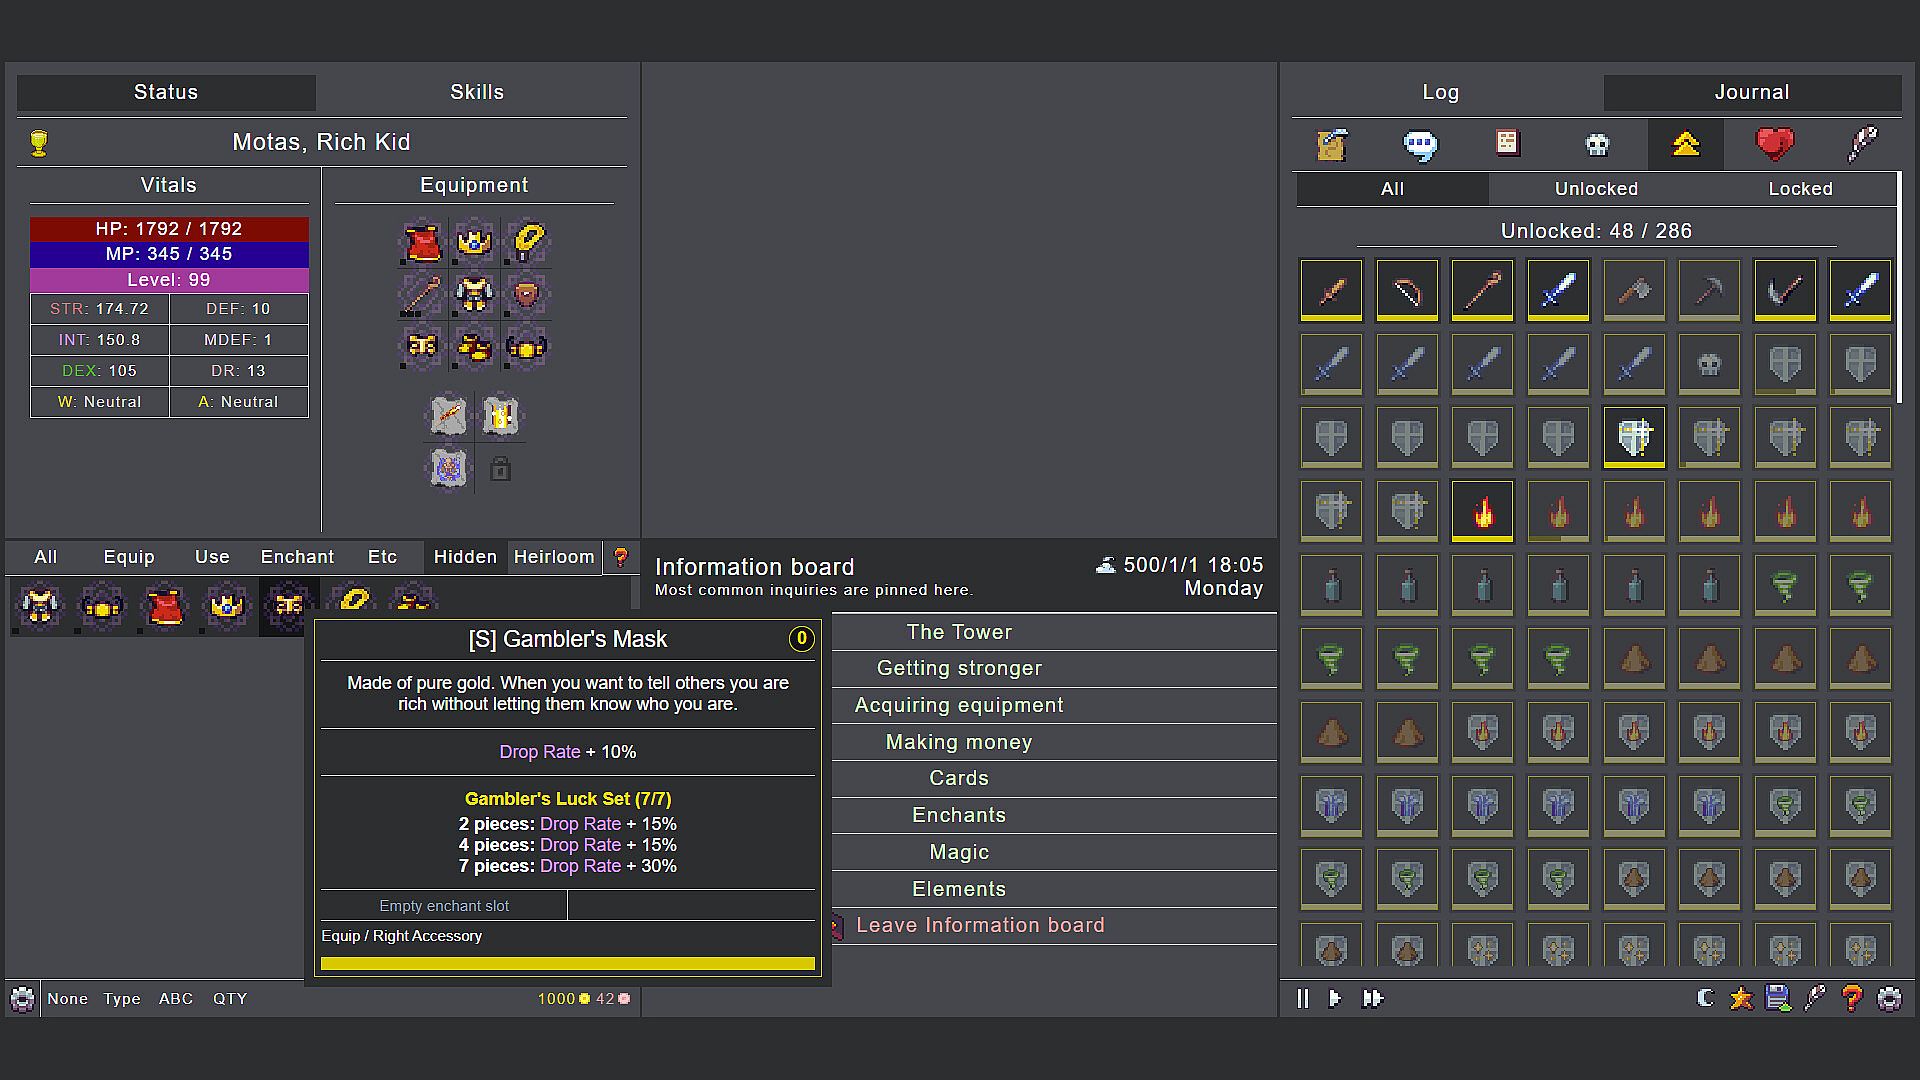The height and width of the screenshot is (1080, 1920).
Task: Select the flame skill thumbnail highlighted in journal
Action: (x=1482, y=511)
